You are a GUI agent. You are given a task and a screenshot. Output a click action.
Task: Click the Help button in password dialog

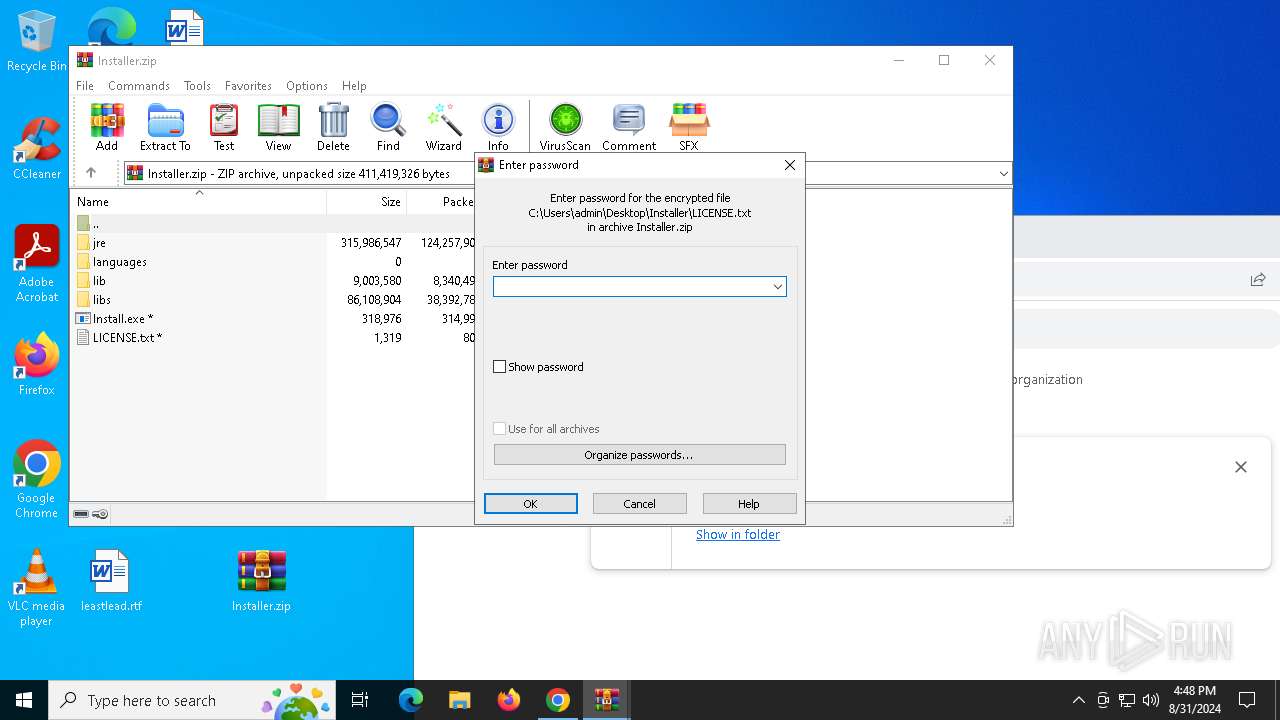(x=749, y=504)
